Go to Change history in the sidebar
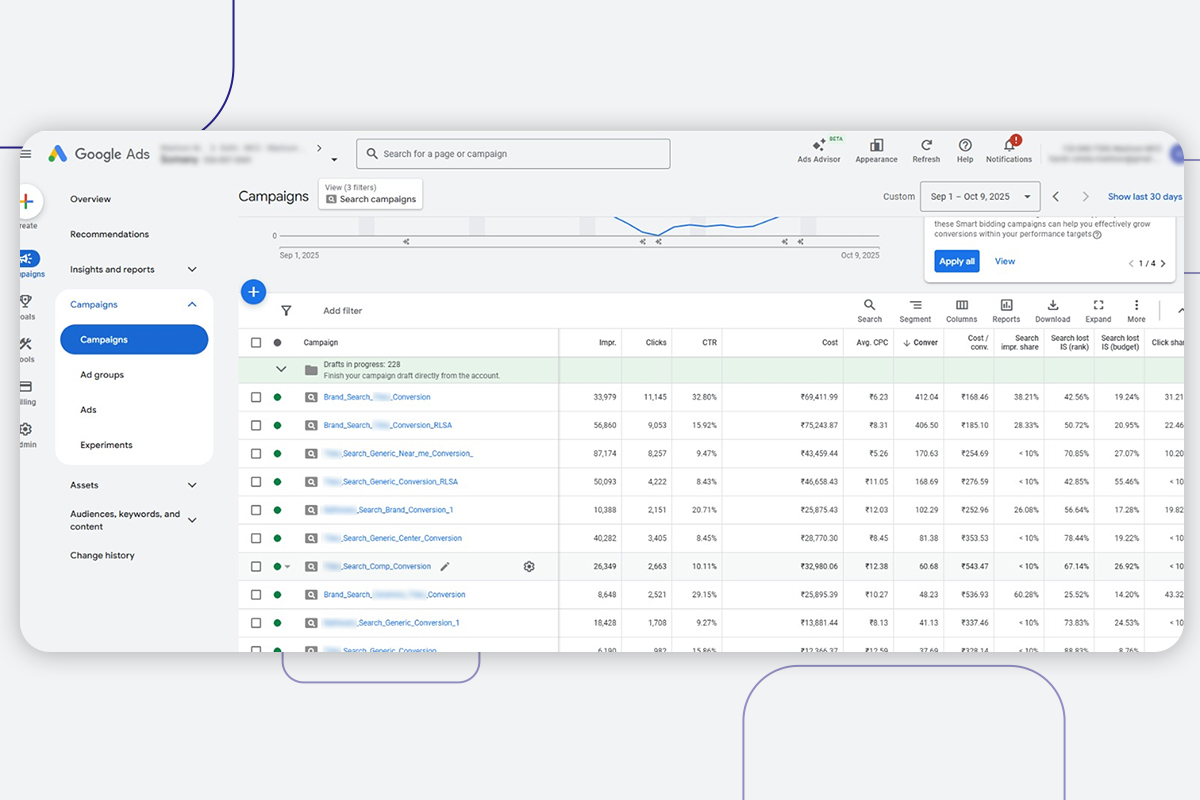Viewport: 1200px width, 800px height. pyautogui.click(x=103, y=555)
